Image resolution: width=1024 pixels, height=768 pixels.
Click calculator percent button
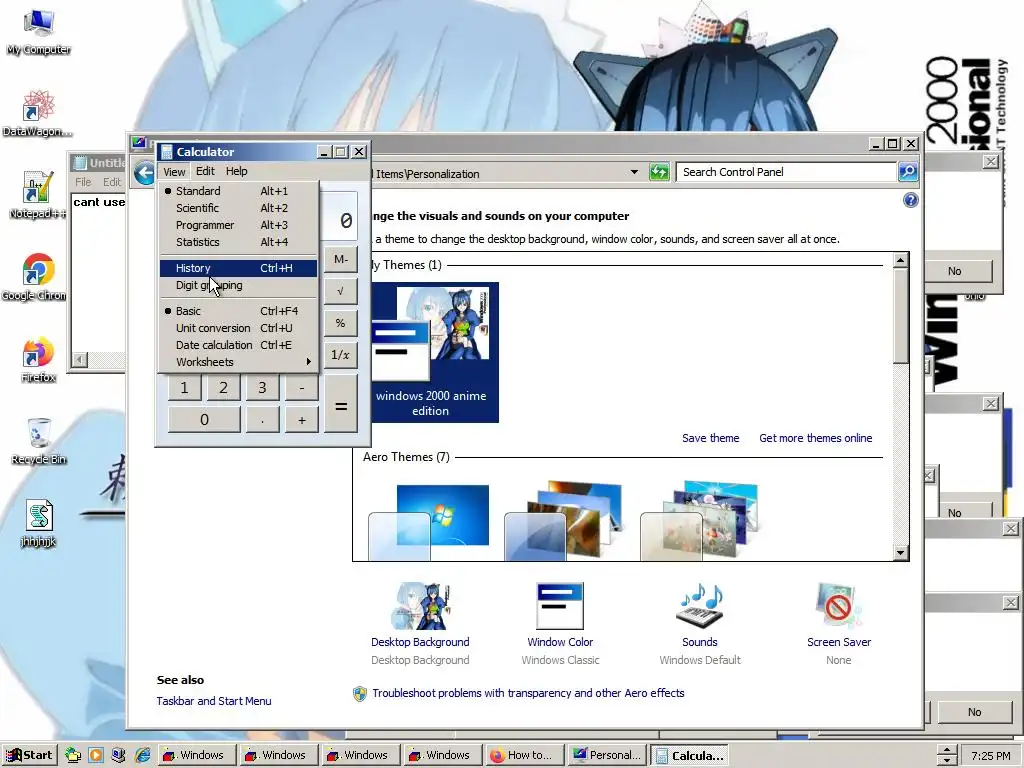pos(341,323)
